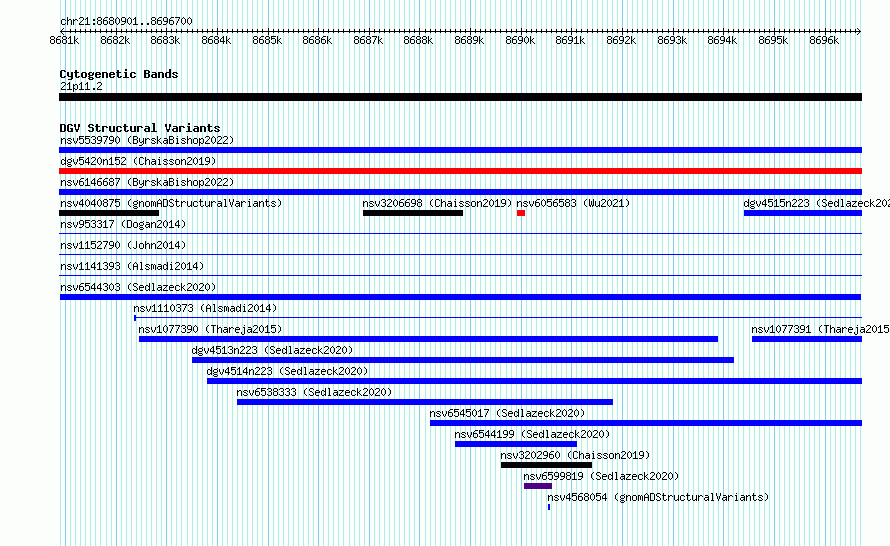Select the 8694k ruler position label
Screen dimensions: 890x546
722,40
